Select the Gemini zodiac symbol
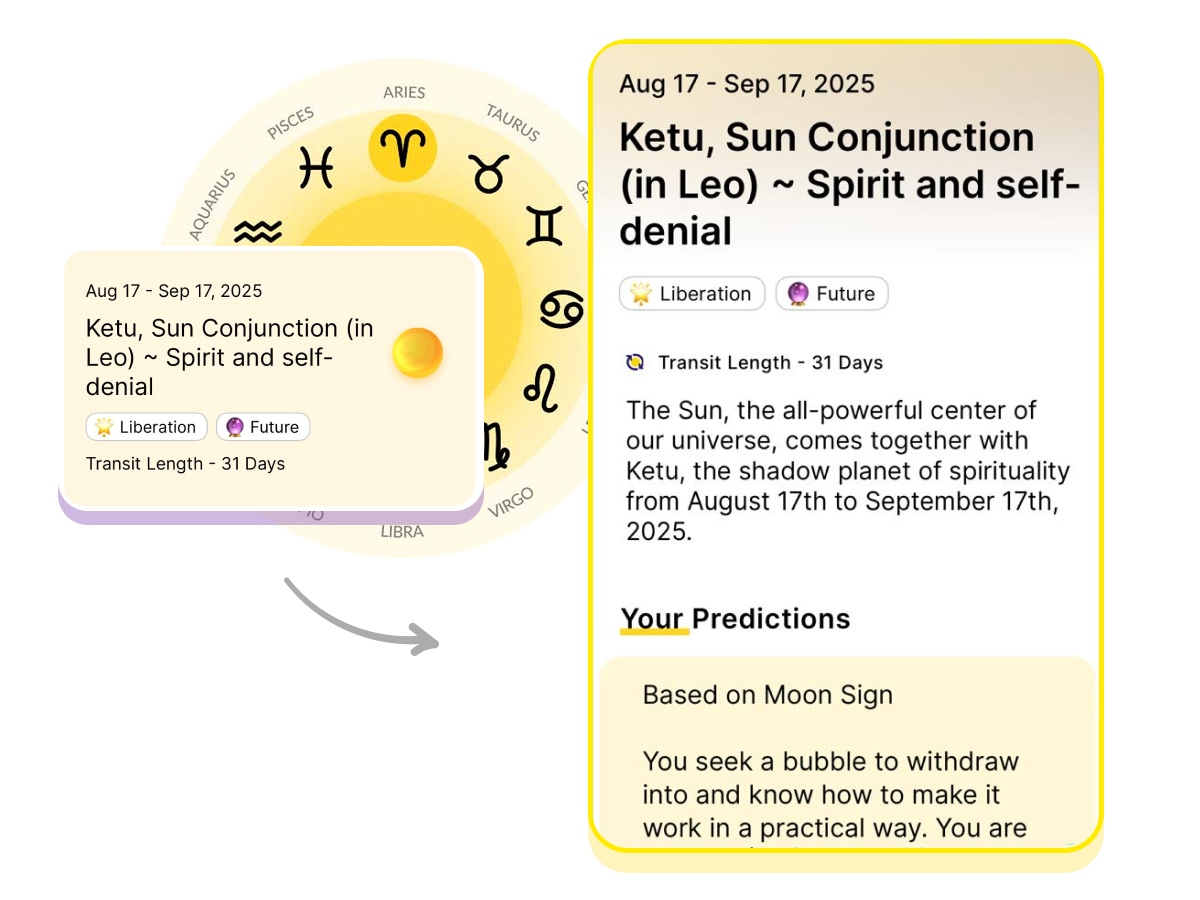Viewport: 1200px width, 900px height. tap(544, 225)
